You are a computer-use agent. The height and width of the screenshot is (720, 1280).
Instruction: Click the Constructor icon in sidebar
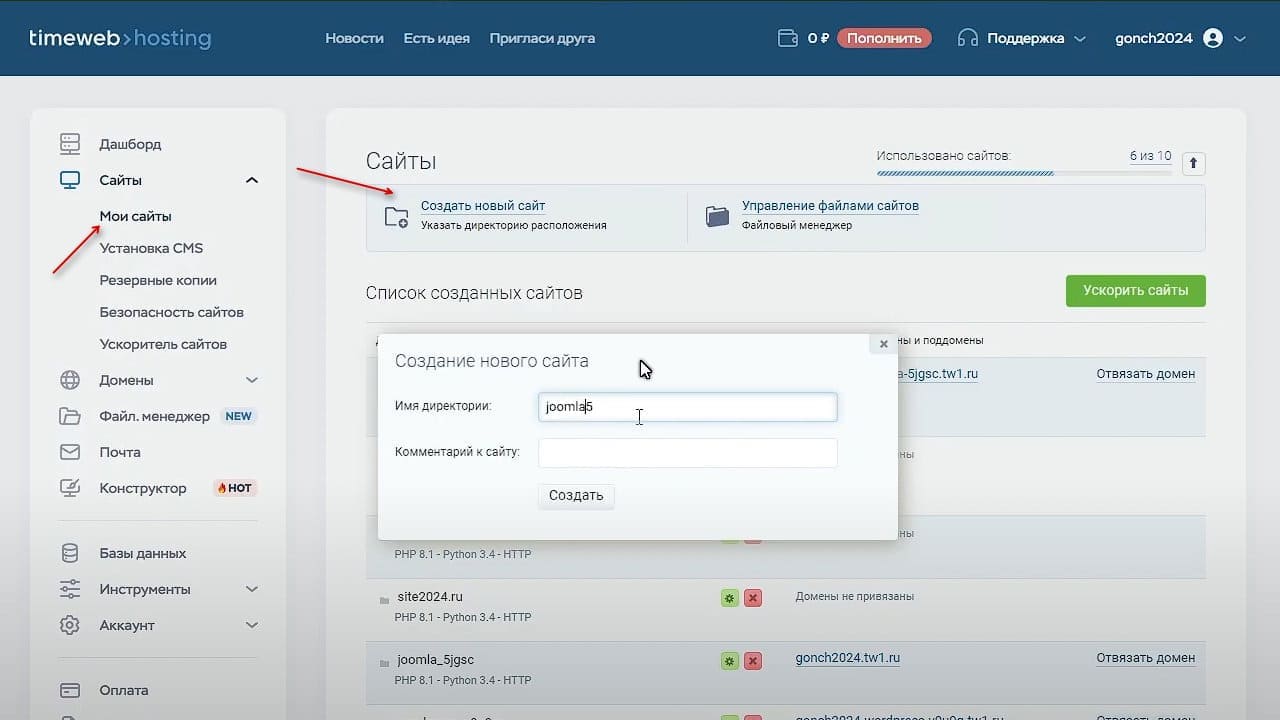pyautogui.click(x=70, y=488)
